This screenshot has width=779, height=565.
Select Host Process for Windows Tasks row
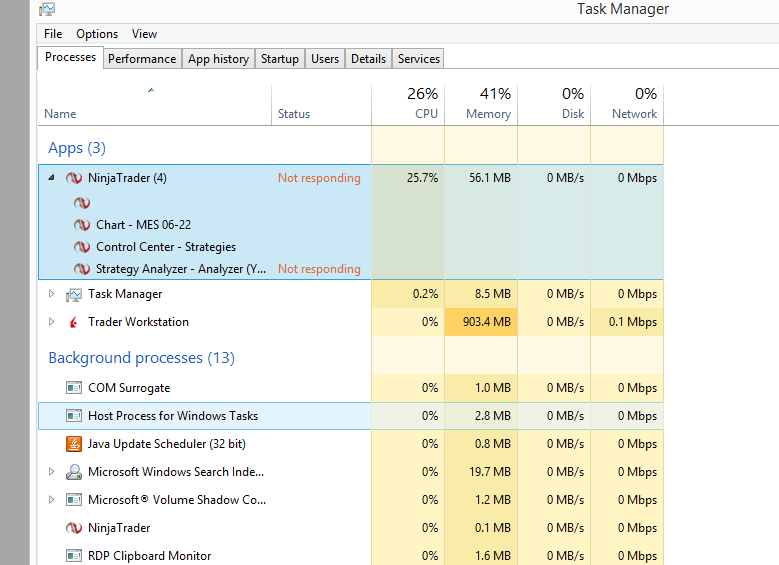point(173,416)
